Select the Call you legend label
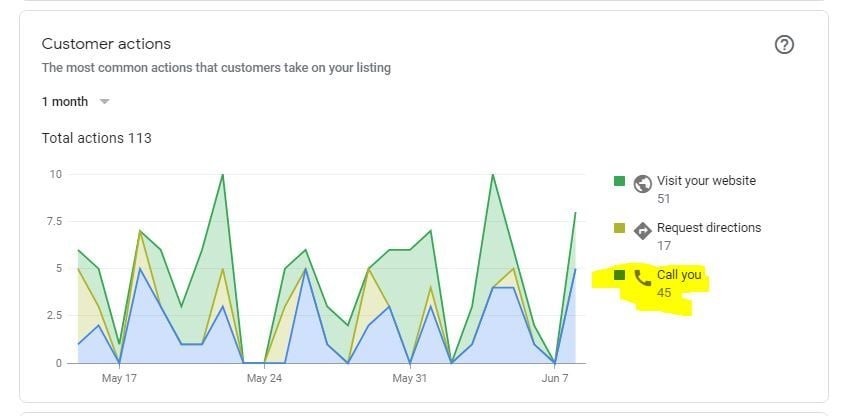 point(679,275)
